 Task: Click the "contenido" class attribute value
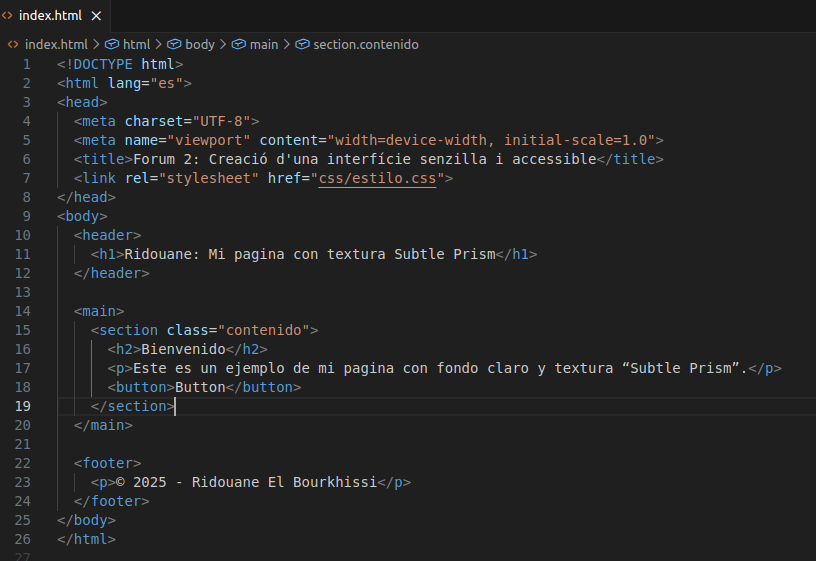pyautogui.click(x=267, y=330)
